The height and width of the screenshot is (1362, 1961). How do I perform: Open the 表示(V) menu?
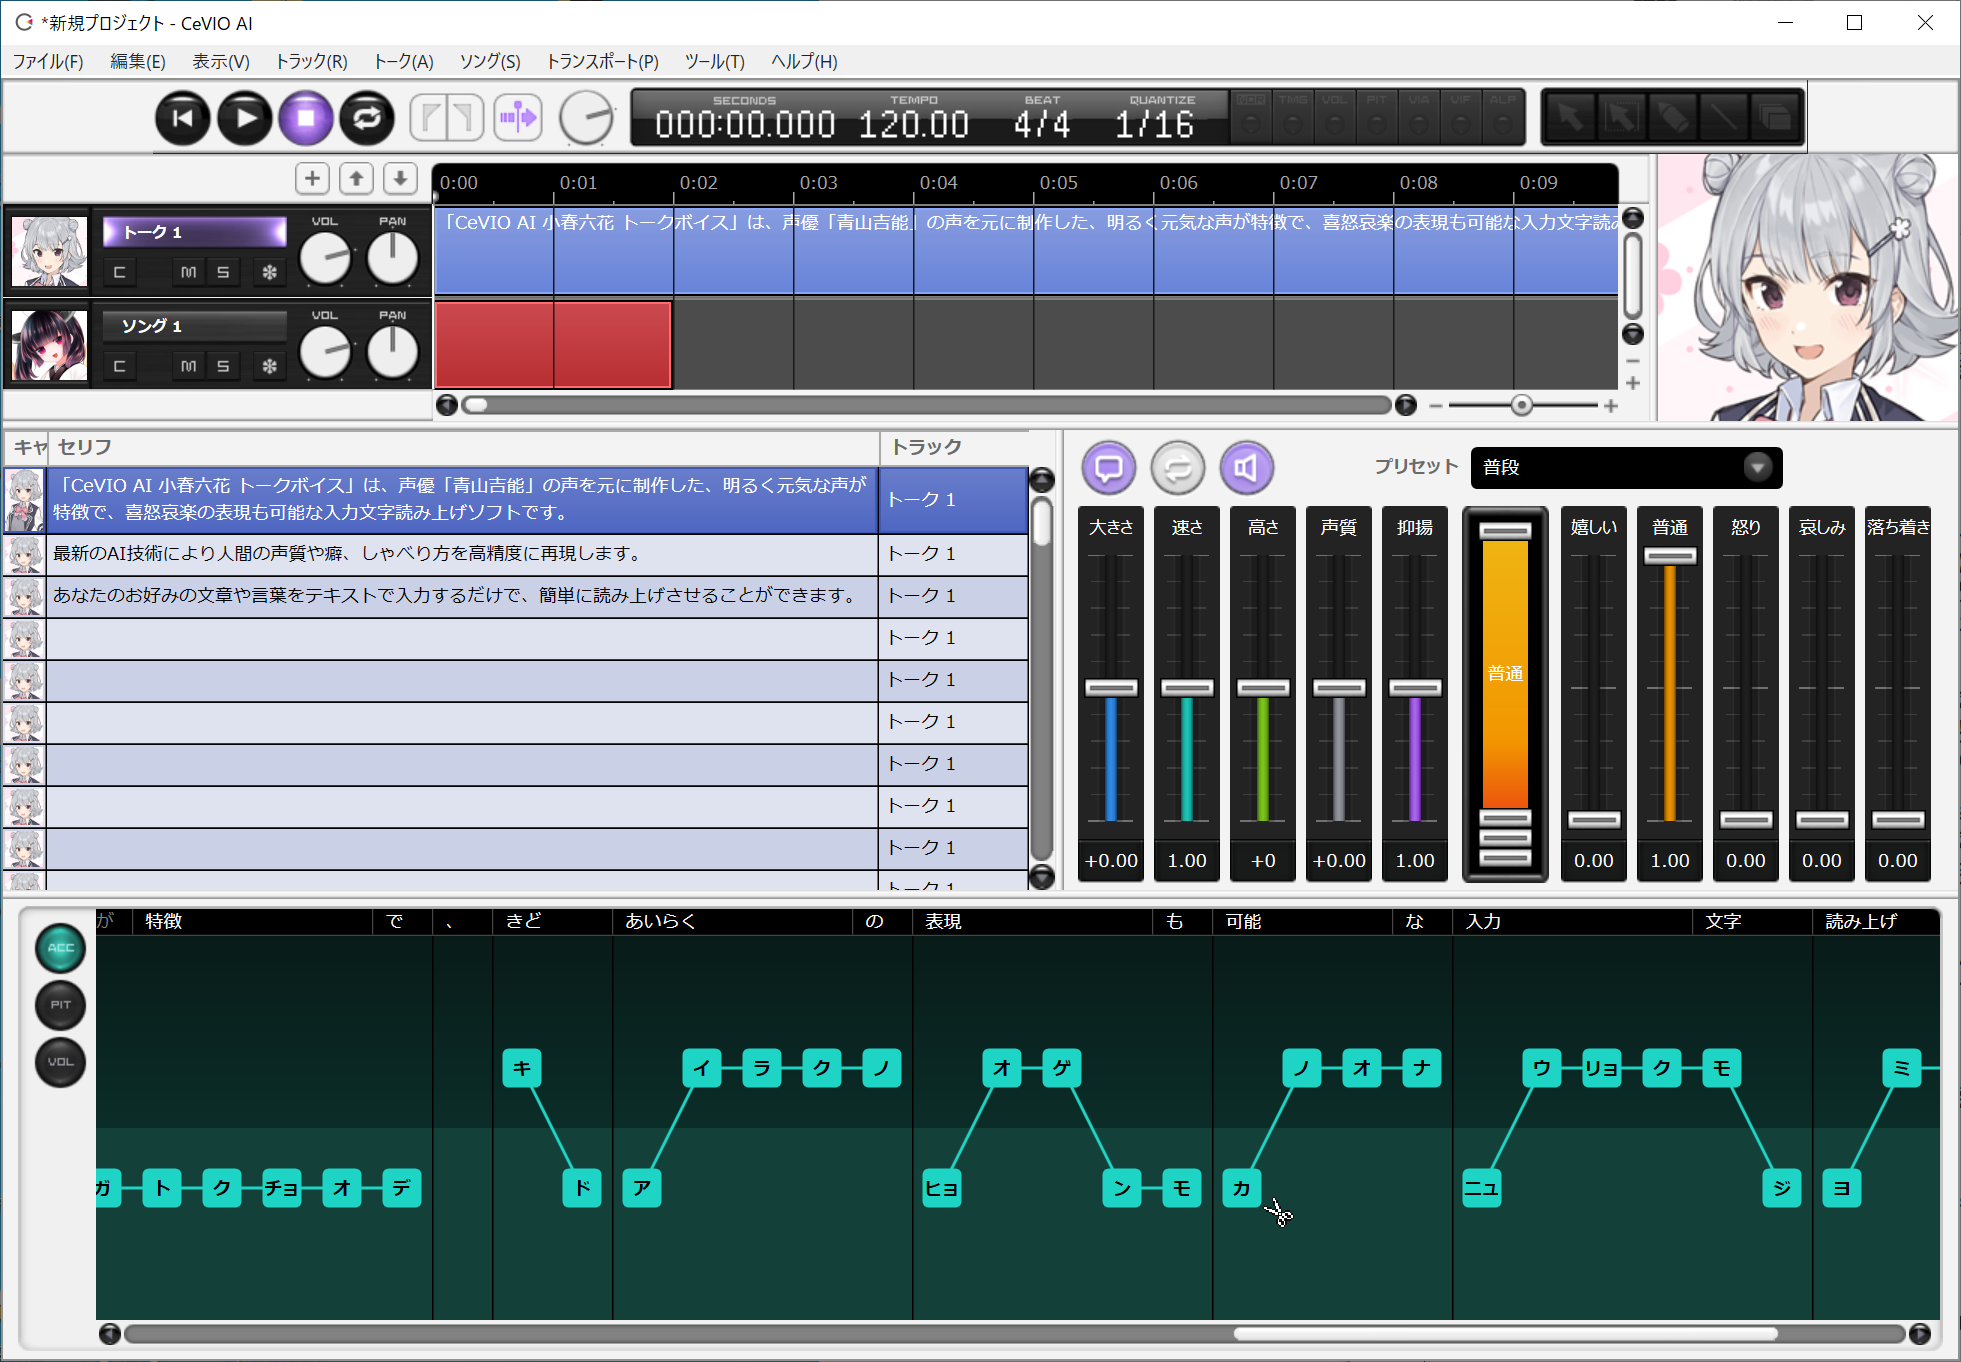221,62
